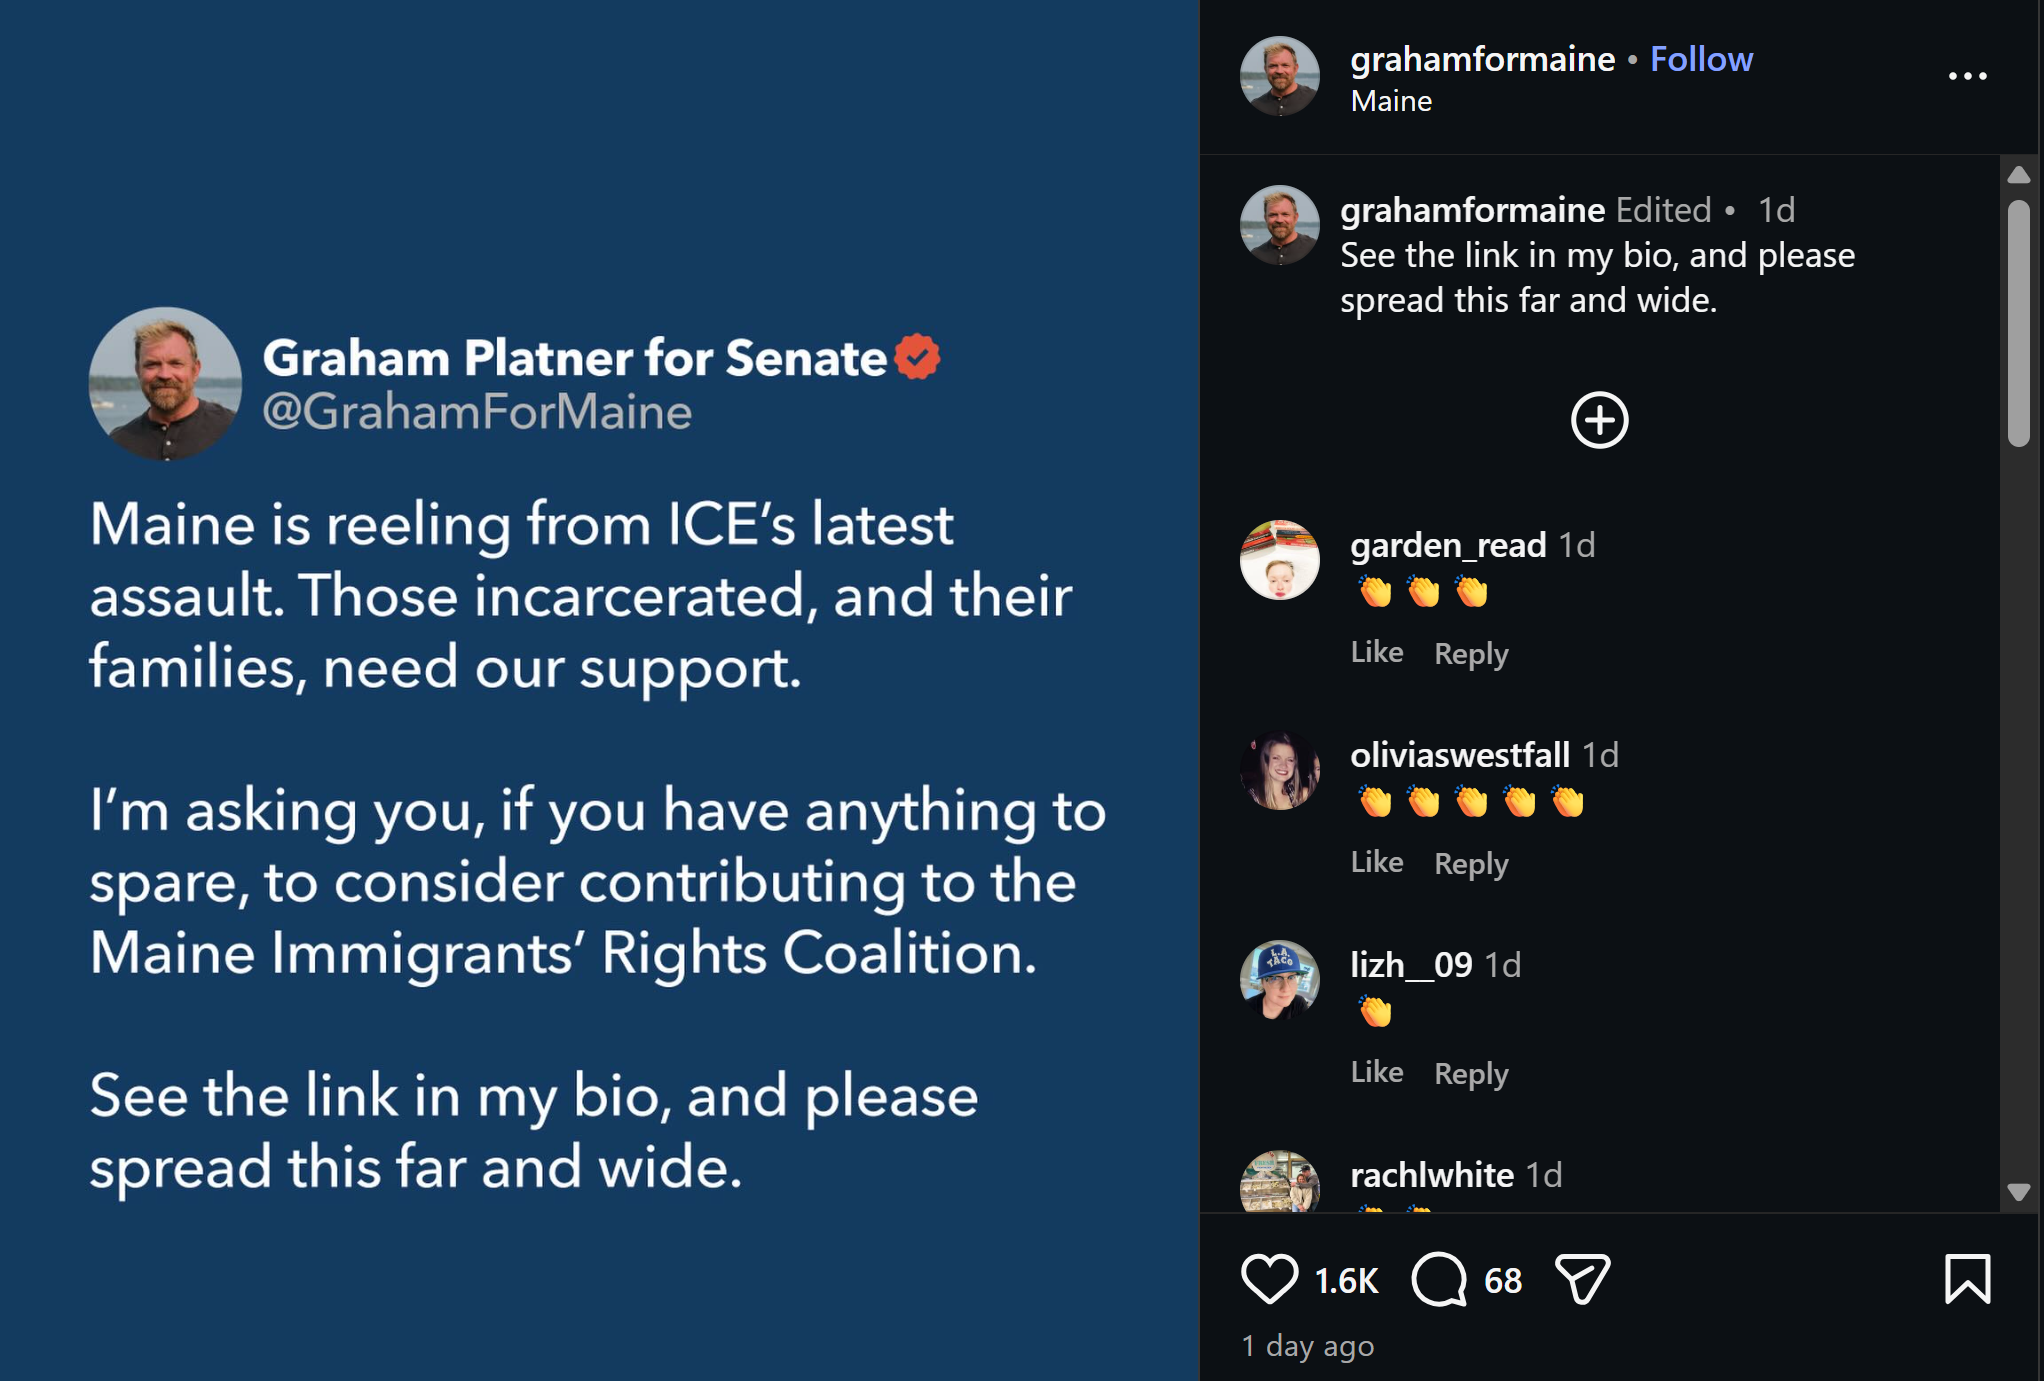The width and height of the screenshot is (2044, 1381).
Task: Reply to oliviaswestfall's comment
Action: click(x=1471, y=864)
